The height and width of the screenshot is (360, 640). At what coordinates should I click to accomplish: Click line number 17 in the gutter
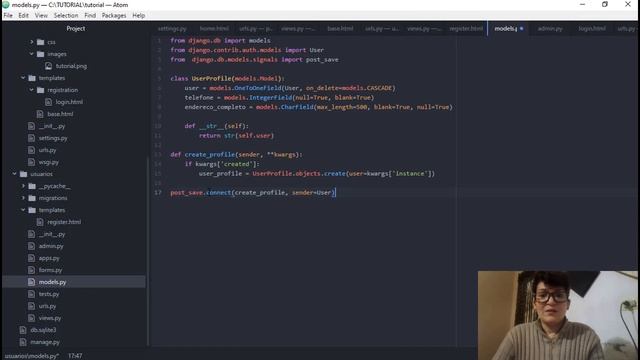tap(158, 192)
